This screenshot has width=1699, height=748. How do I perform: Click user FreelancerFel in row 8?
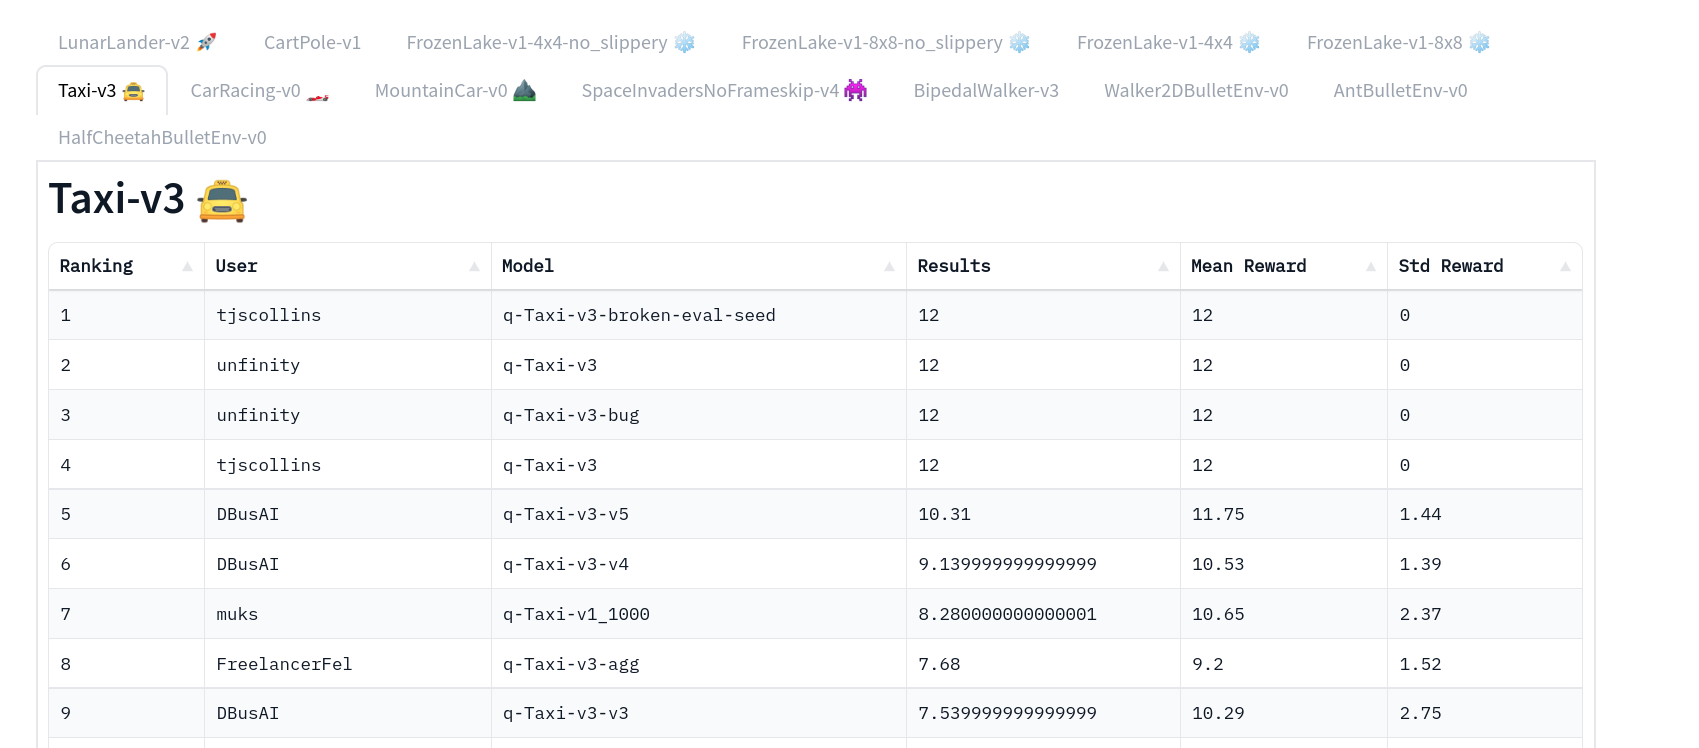(284, 664)
